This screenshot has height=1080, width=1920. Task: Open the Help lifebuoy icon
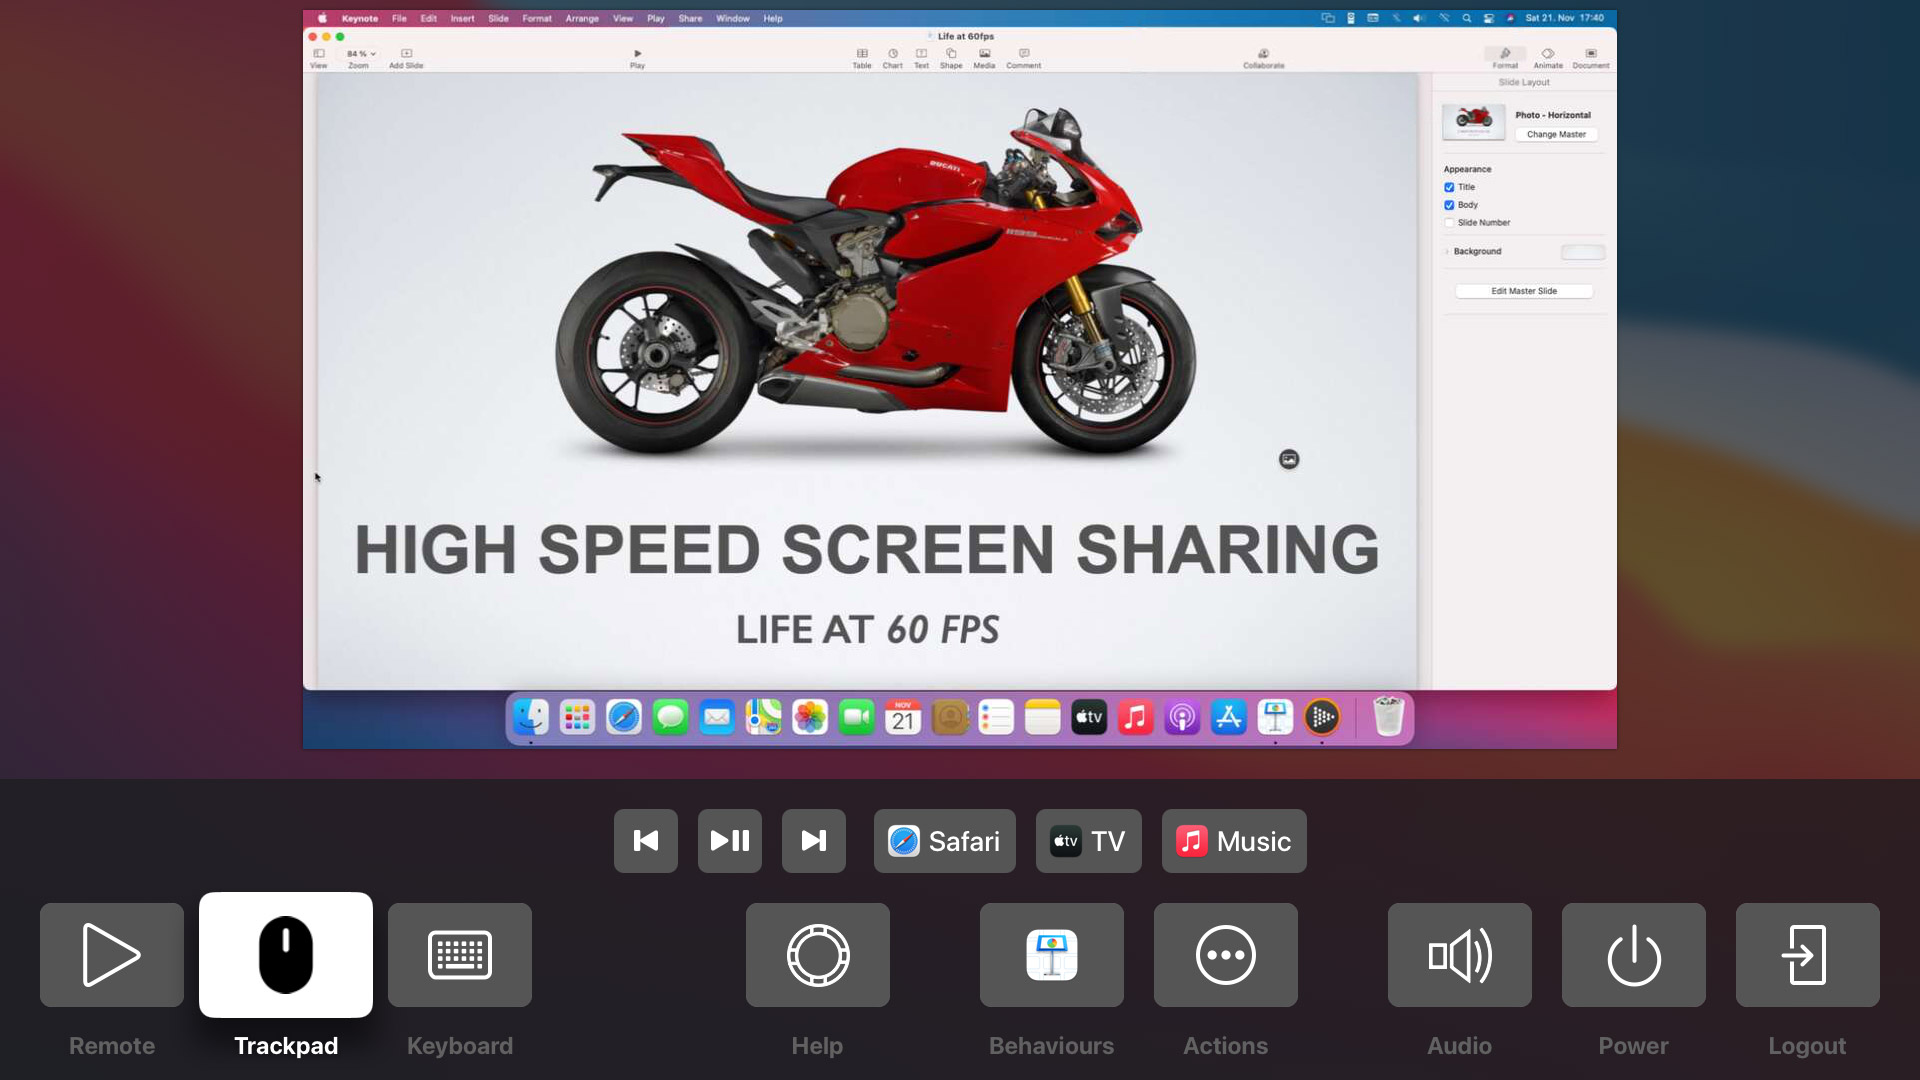[x=818, y=954]
